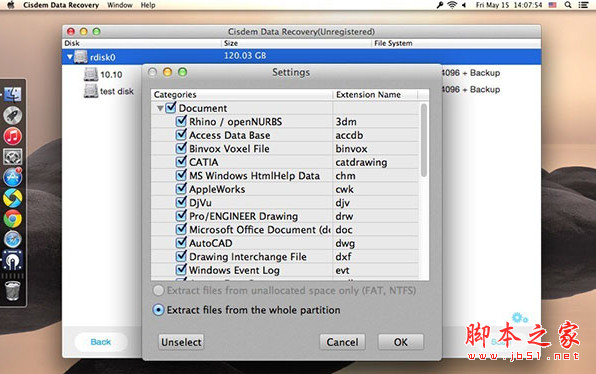The image size is (596, 374).
Task: Click the volume icon in menu bar
Action: coord(464,5)
